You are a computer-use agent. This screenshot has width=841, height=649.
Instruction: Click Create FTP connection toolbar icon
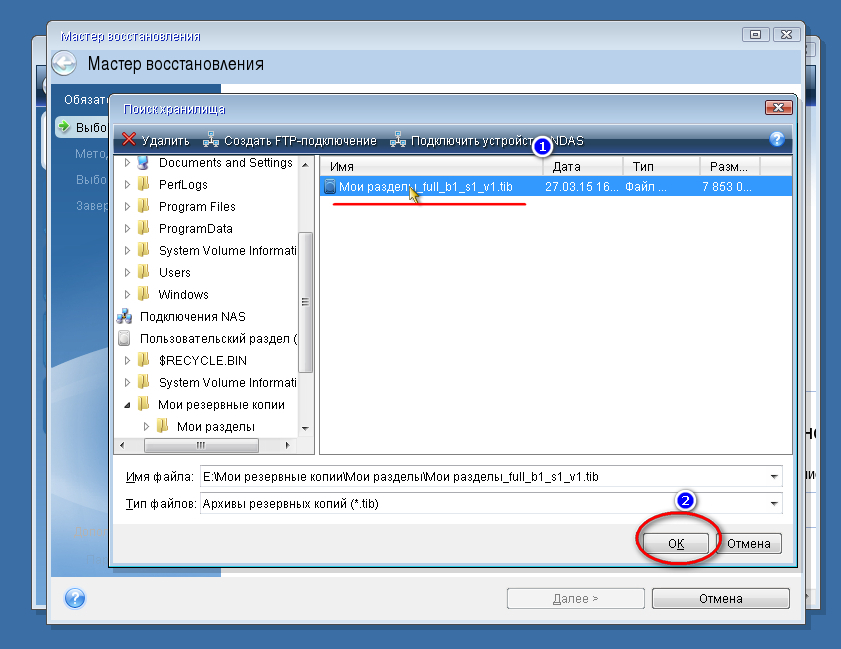pos(211,140)
